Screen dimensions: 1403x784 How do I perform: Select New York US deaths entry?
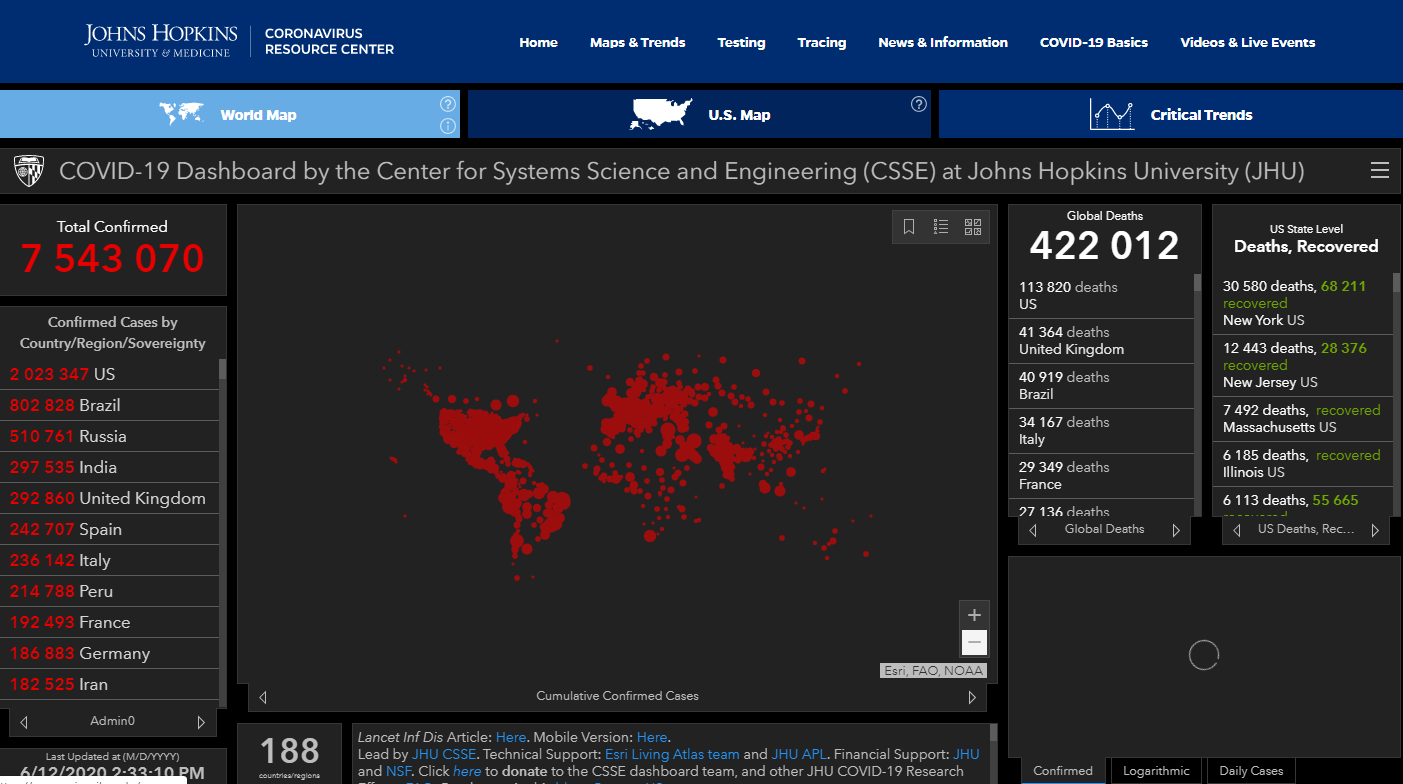click(x=1303, y=303)
